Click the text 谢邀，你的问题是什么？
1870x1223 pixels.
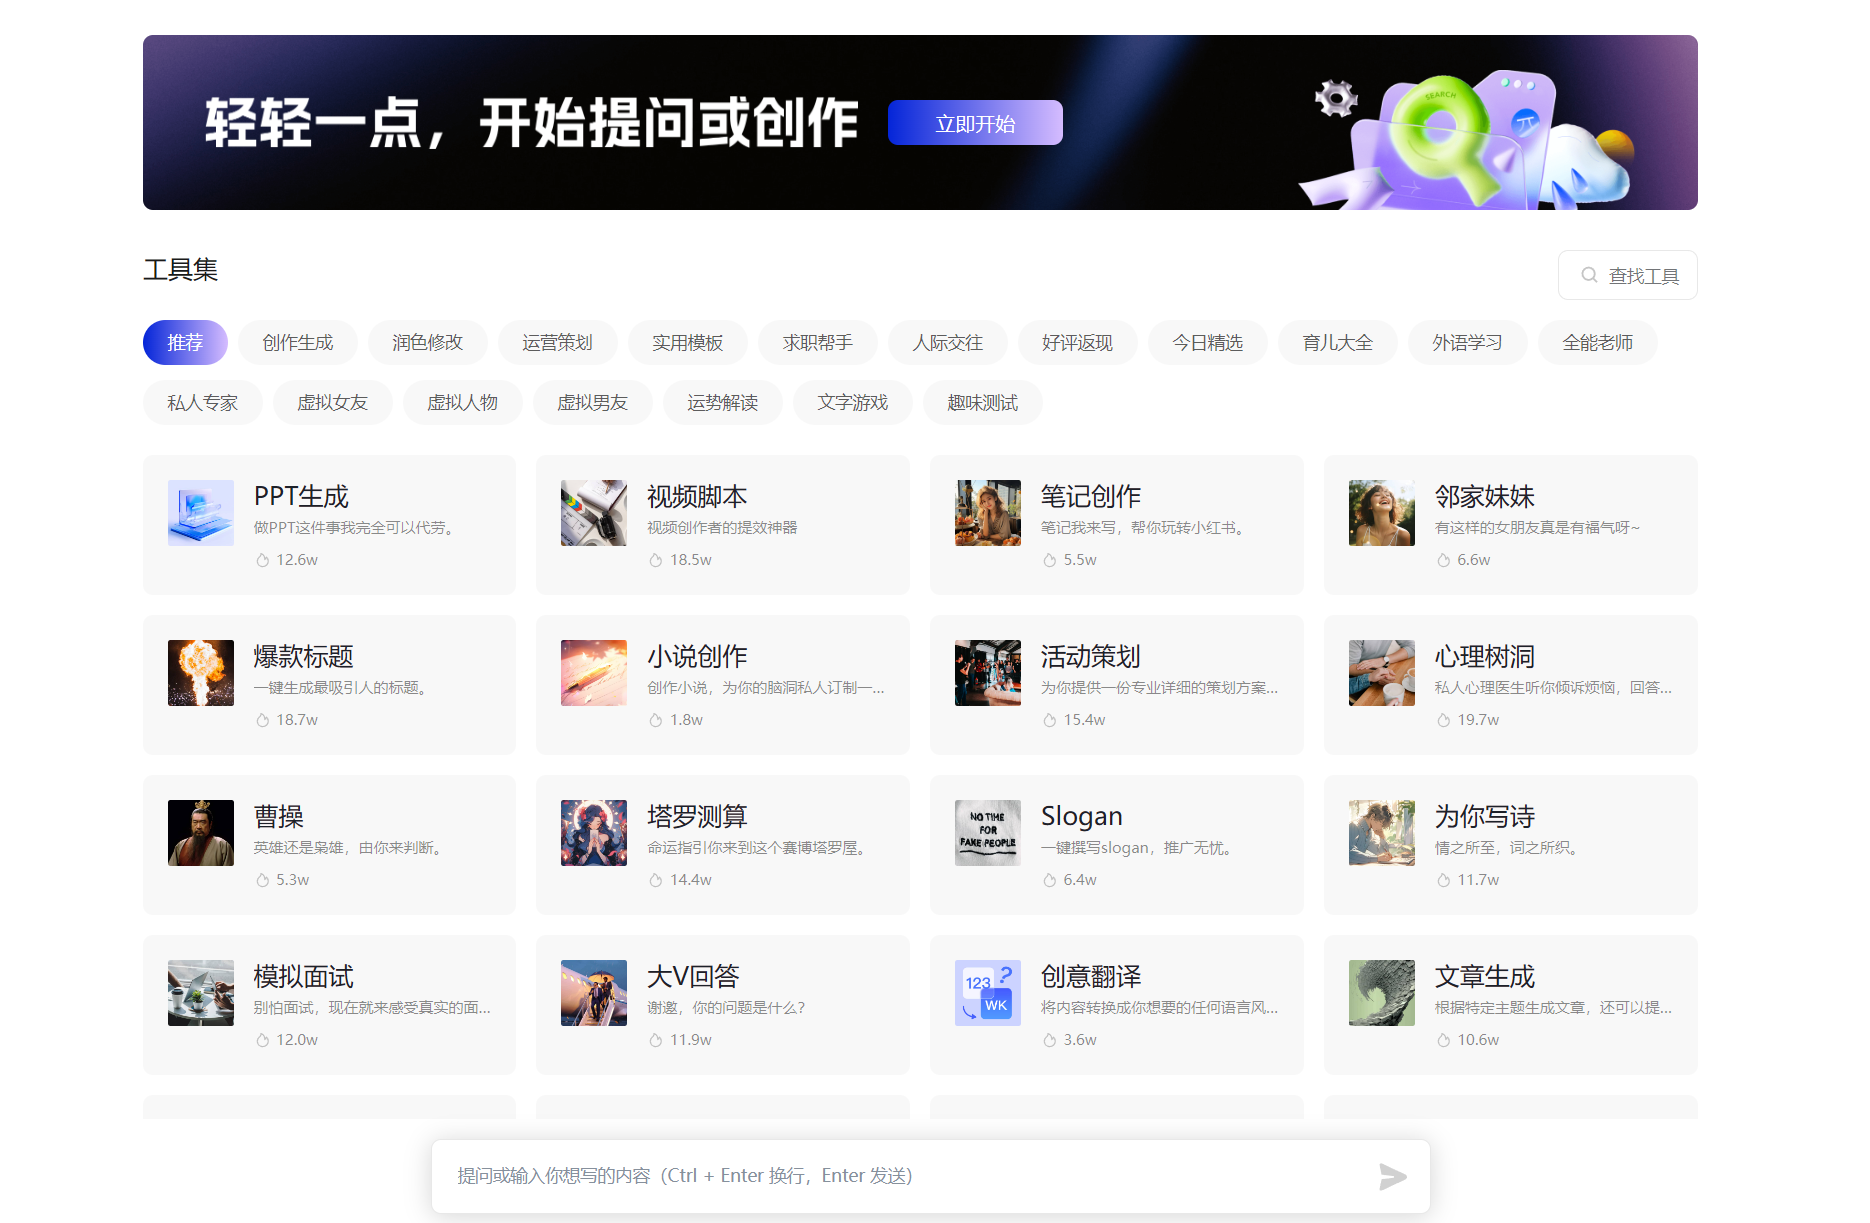(726, 1008)
